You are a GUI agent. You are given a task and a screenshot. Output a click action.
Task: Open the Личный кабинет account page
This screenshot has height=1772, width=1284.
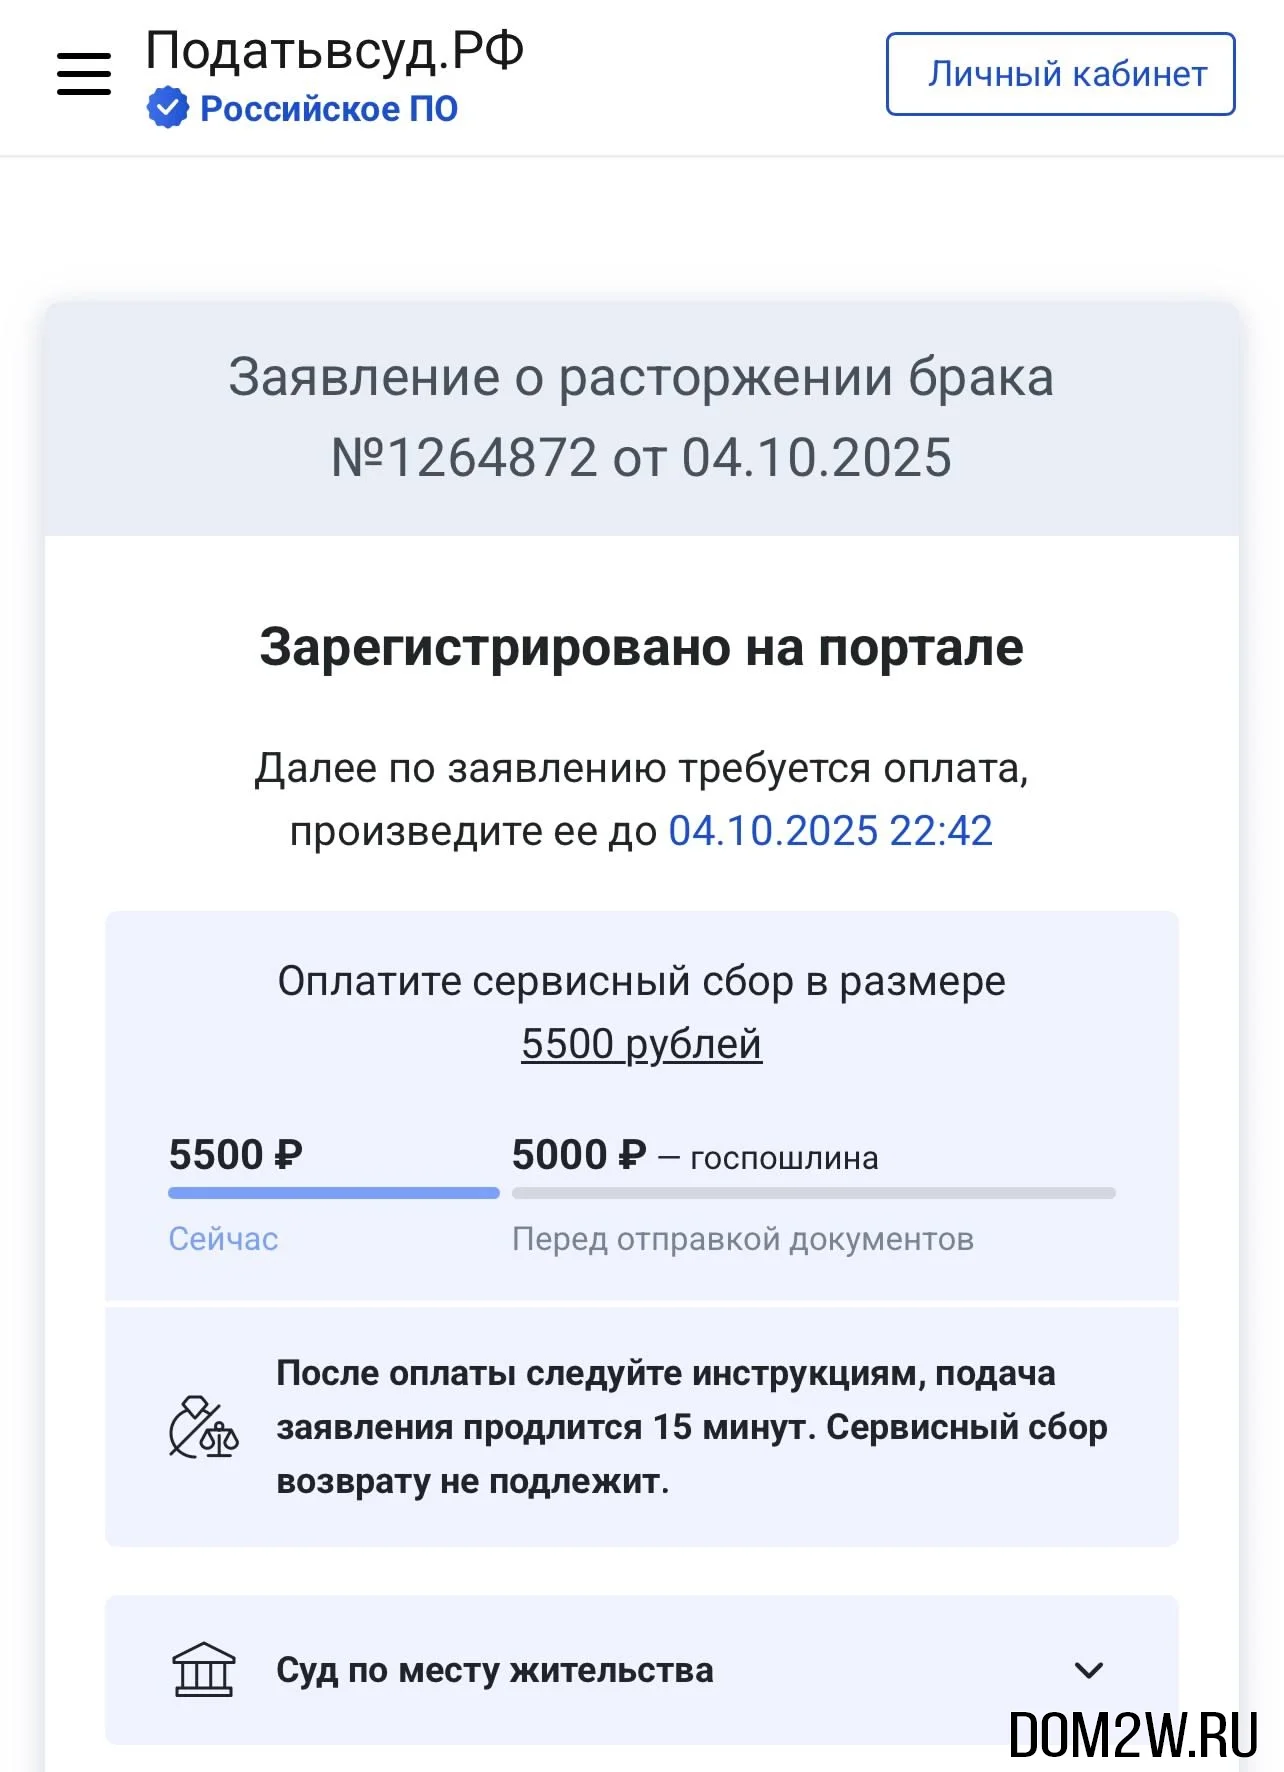point(1060,74)
